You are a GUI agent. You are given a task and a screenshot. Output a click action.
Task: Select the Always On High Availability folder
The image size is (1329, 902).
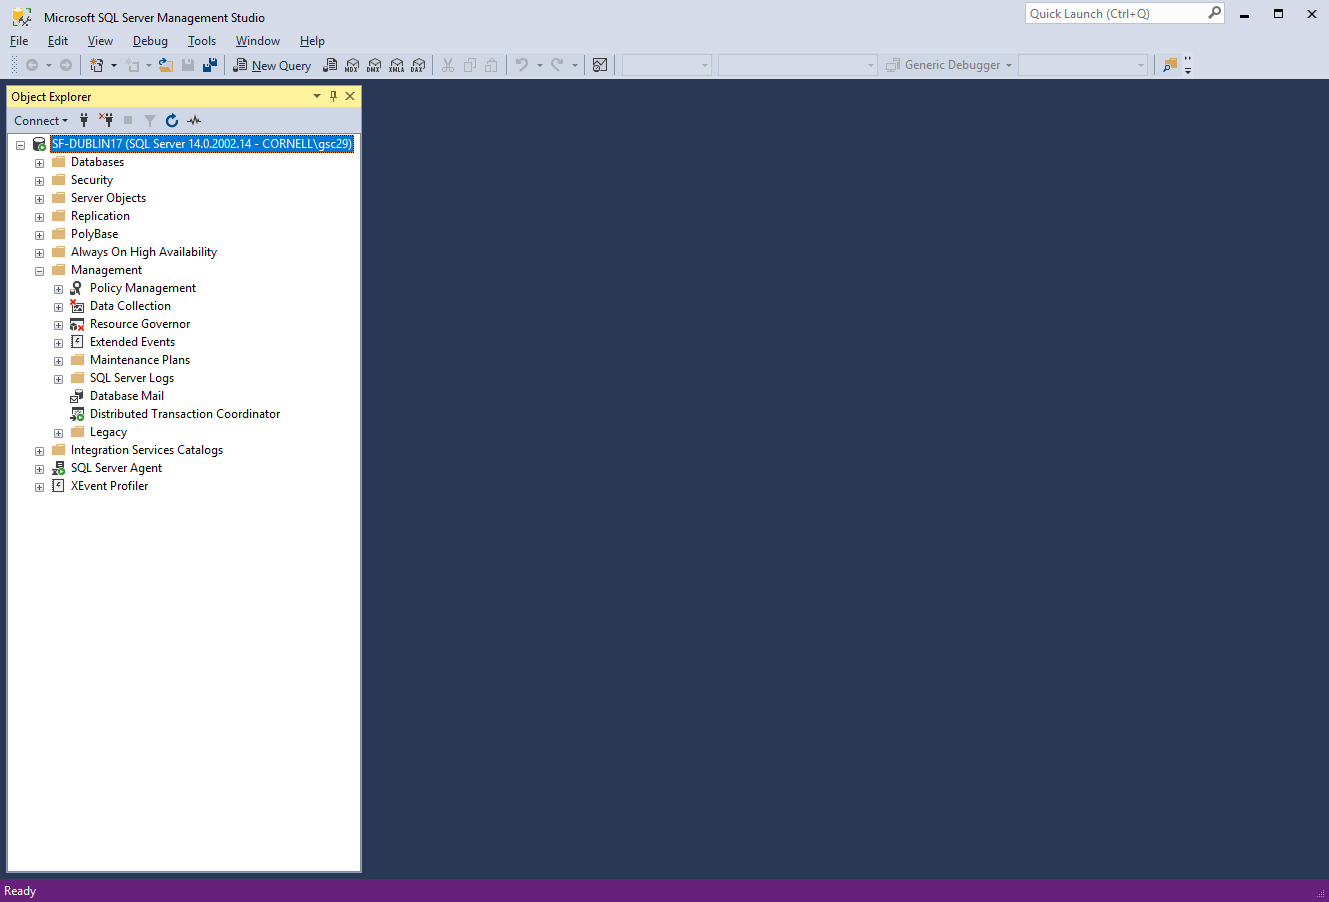(x=144, y=252)
